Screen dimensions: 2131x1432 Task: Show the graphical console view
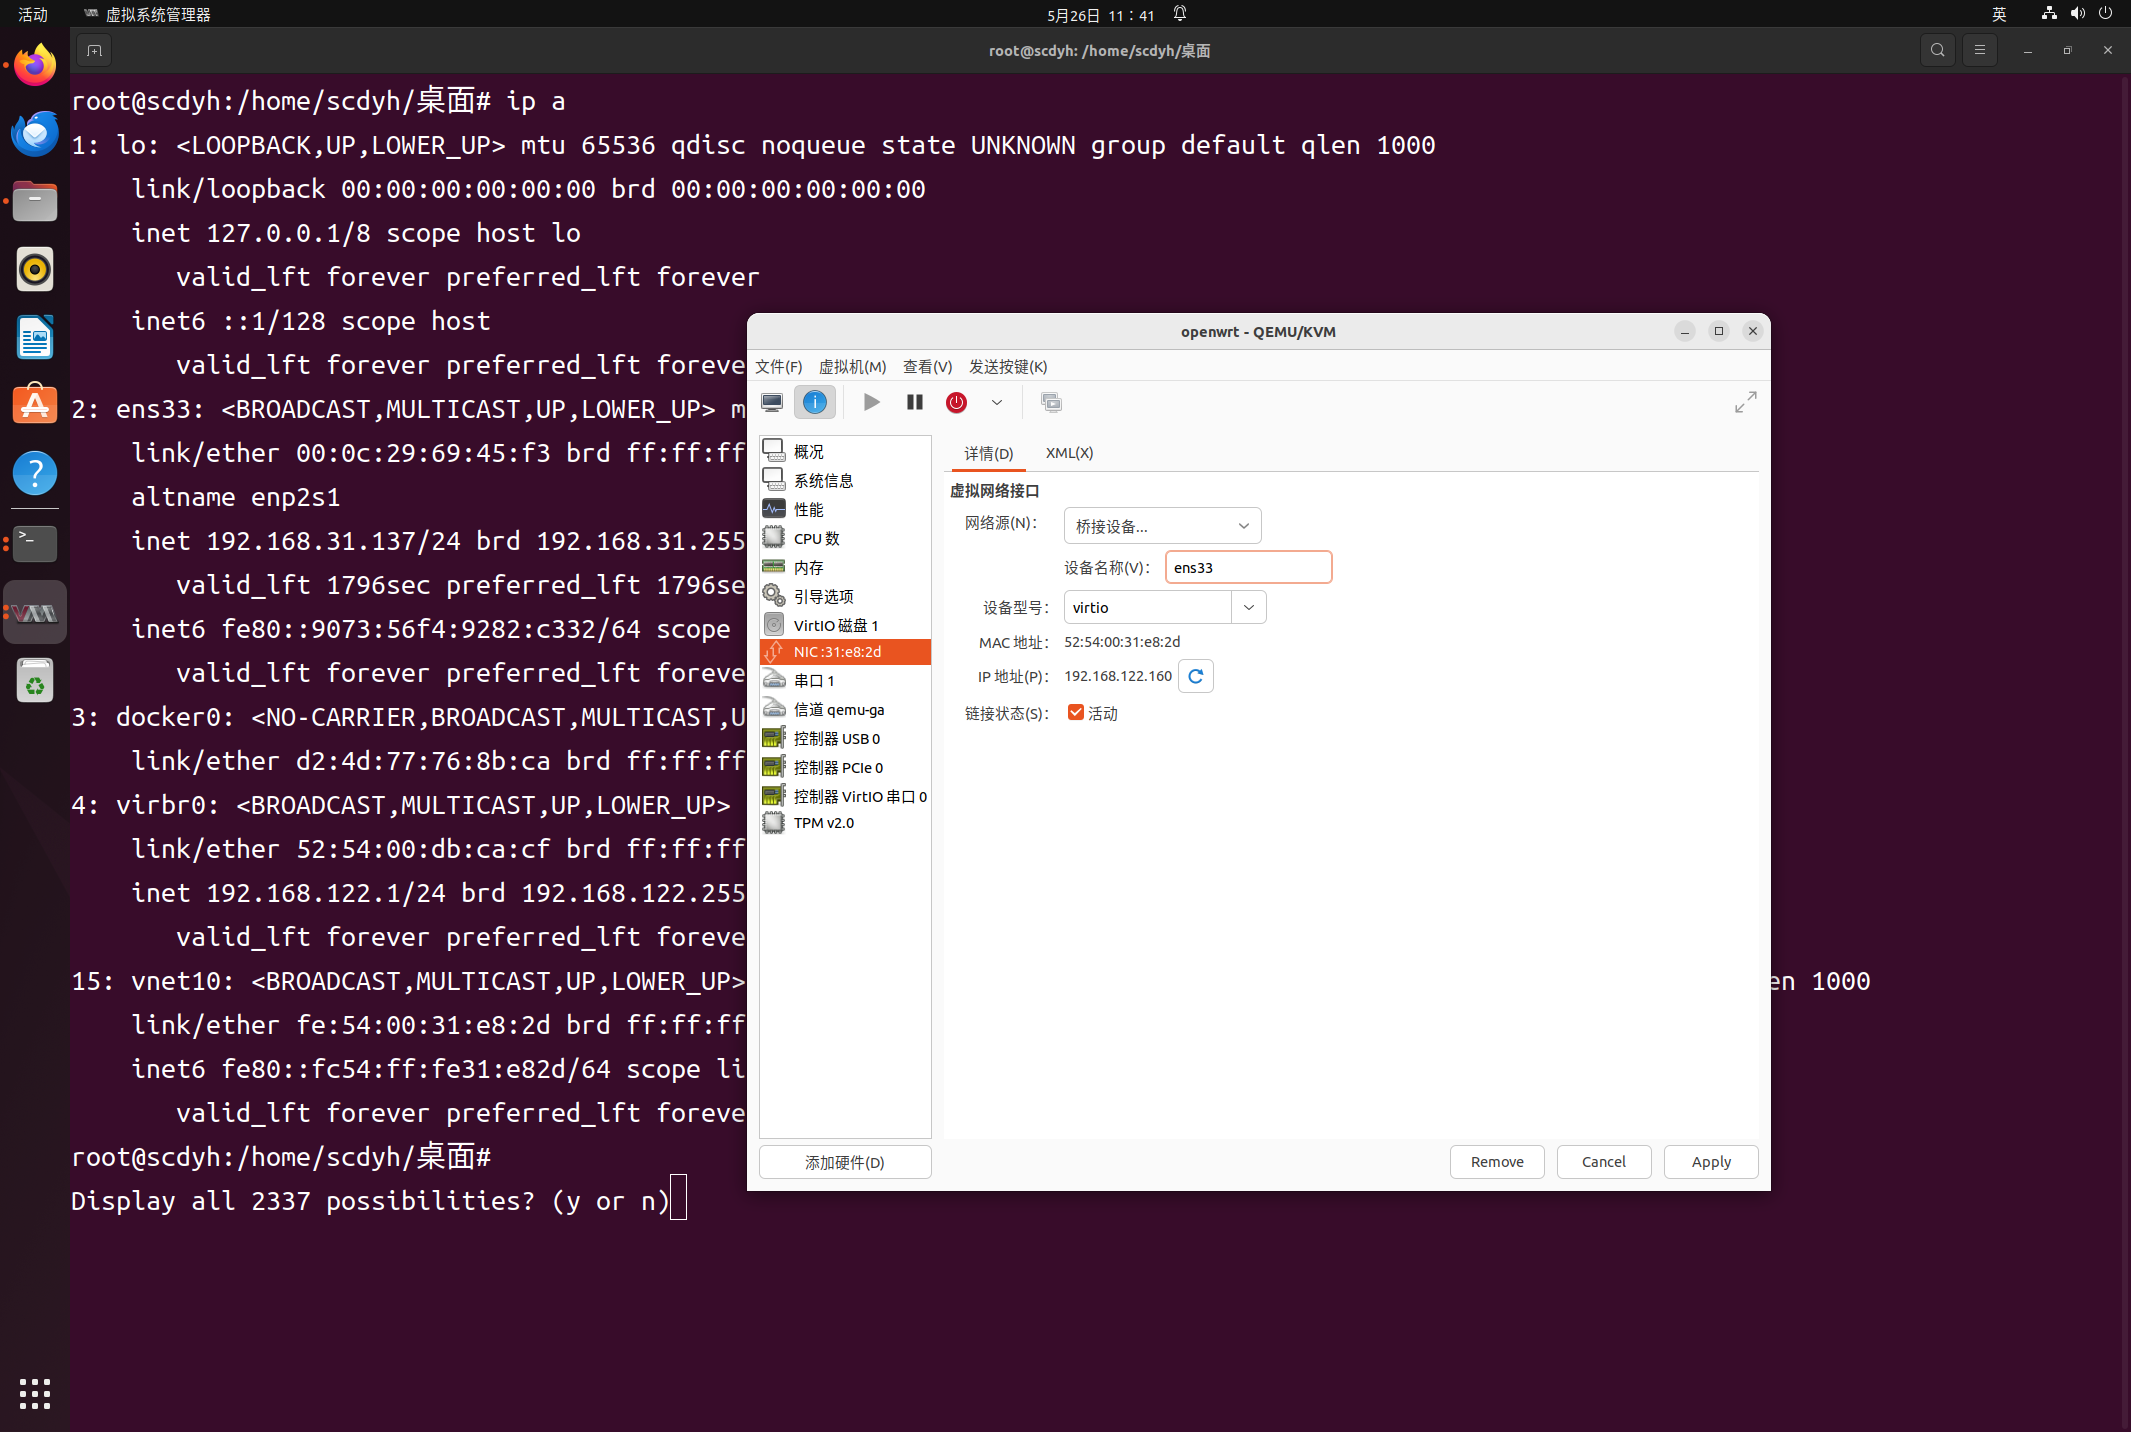(x=772, y=402)
